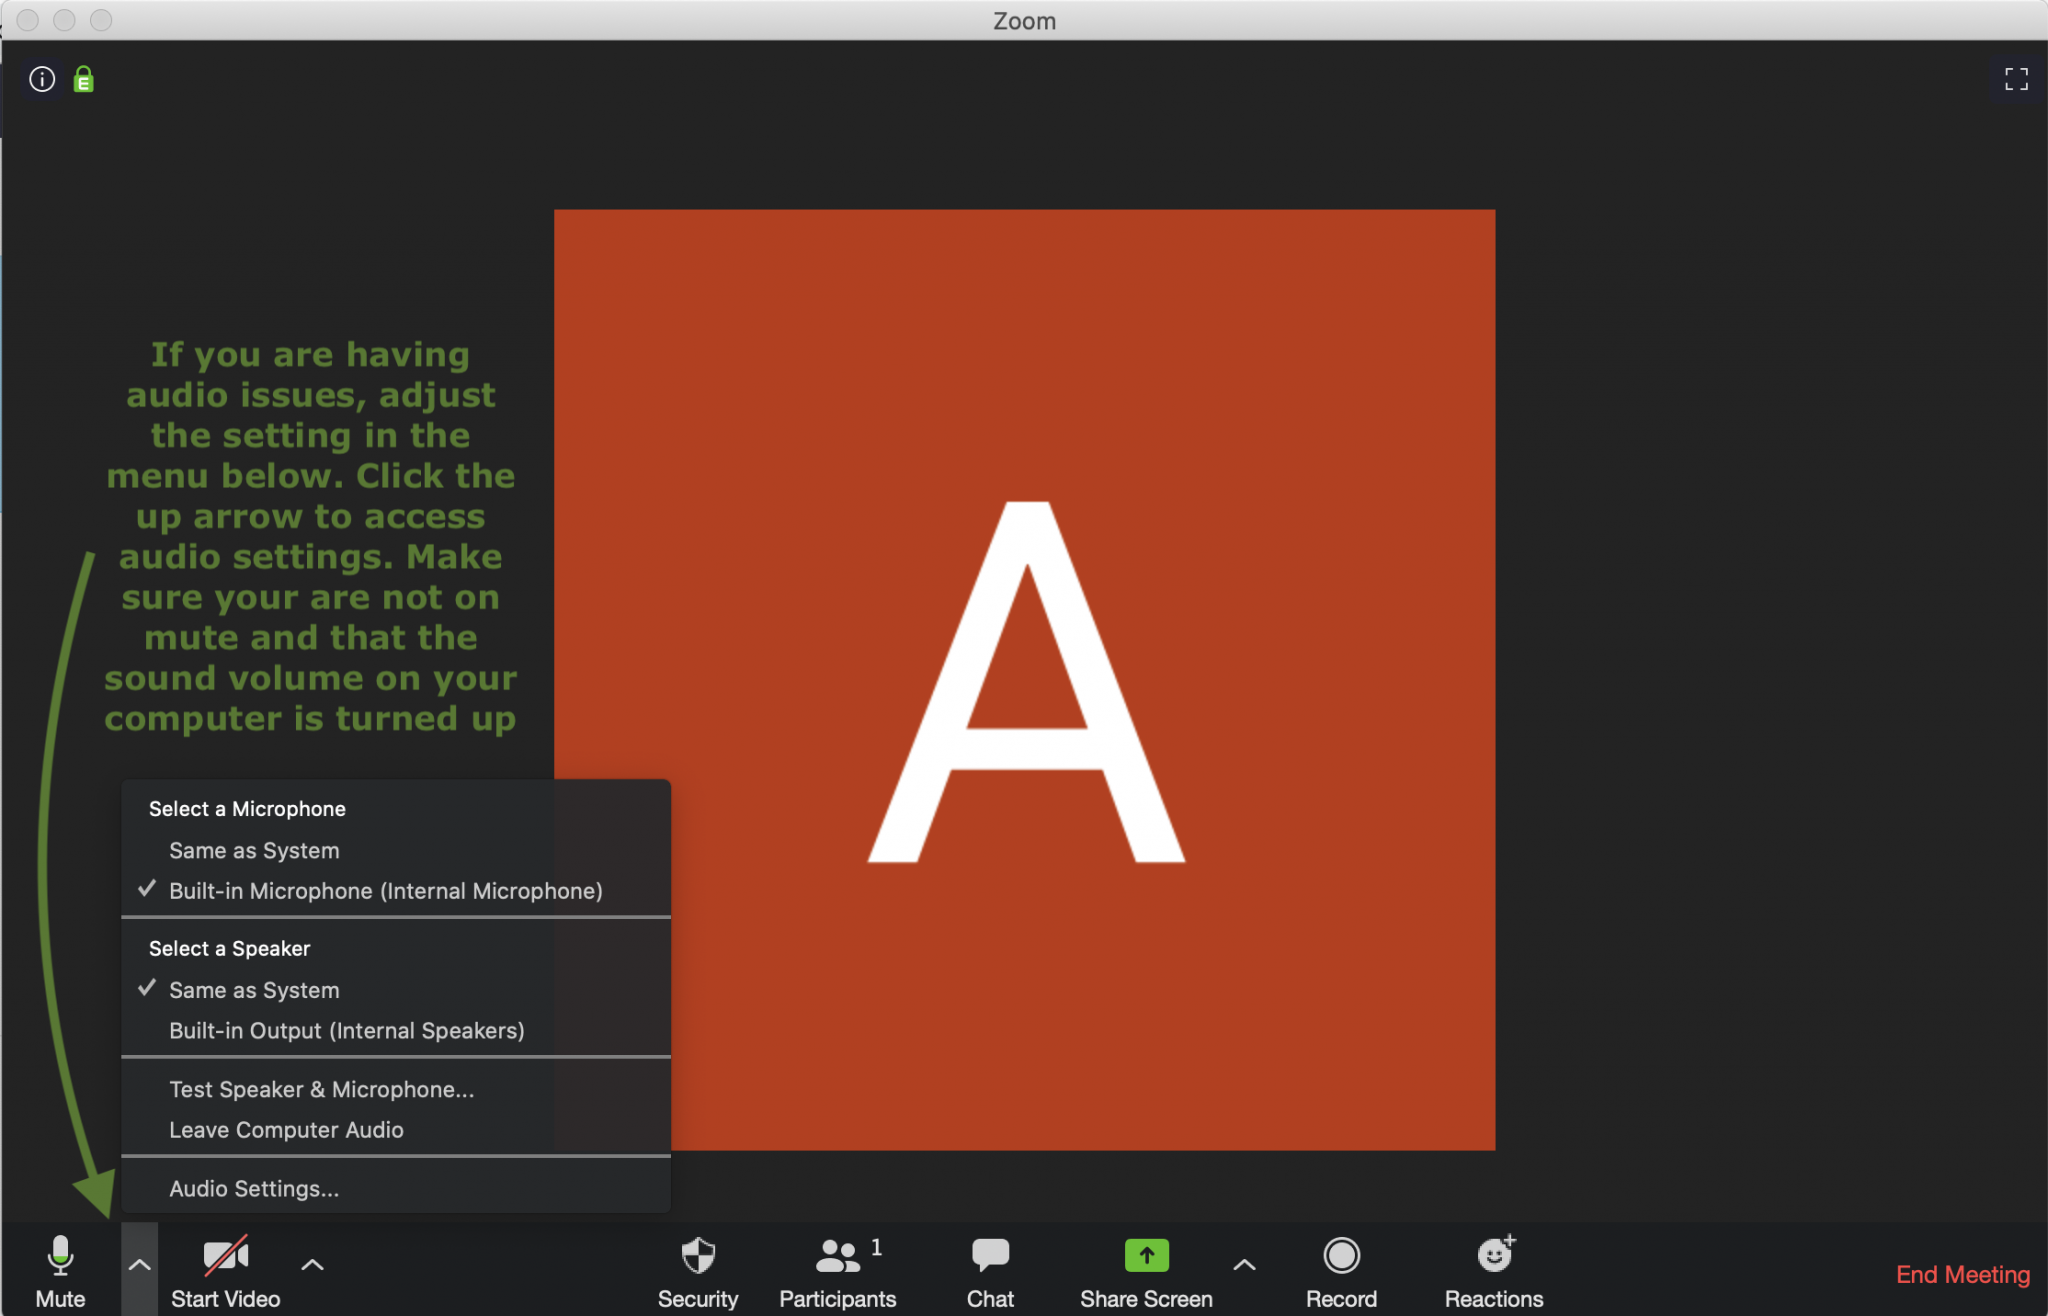Open the Reactions smiley menu

coord(1494,1256)
